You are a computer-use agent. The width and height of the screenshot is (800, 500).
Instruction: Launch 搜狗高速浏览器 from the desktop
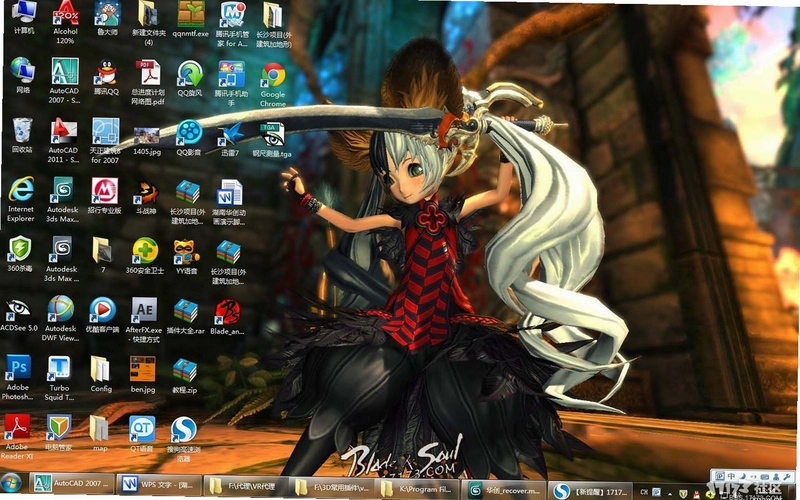click(x=184, y=439)
